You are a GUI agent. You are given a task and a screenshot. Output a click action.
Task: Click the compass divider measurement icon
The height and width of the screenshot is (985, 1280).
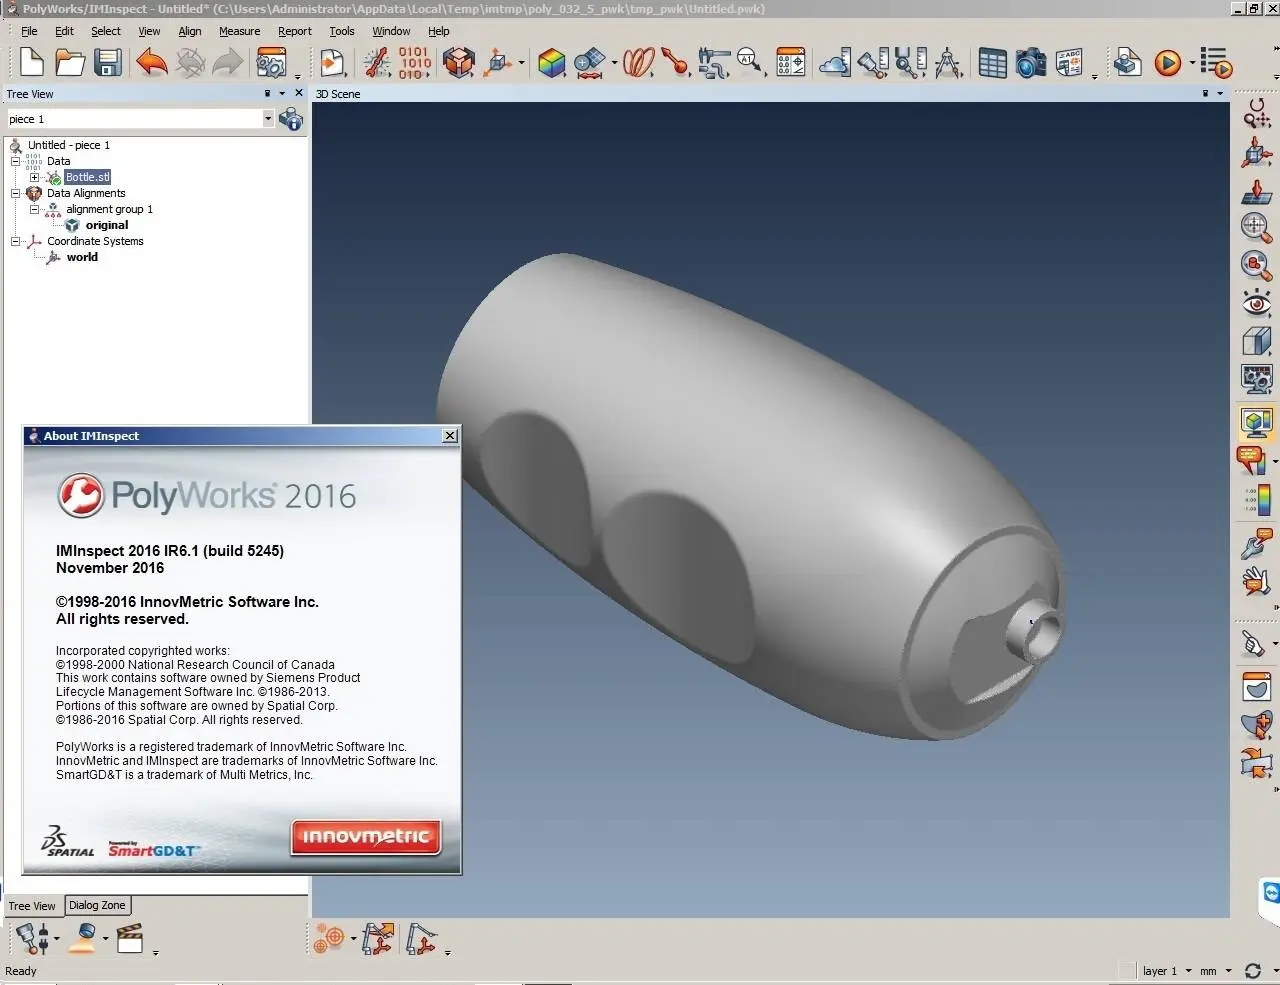(948, 63)
